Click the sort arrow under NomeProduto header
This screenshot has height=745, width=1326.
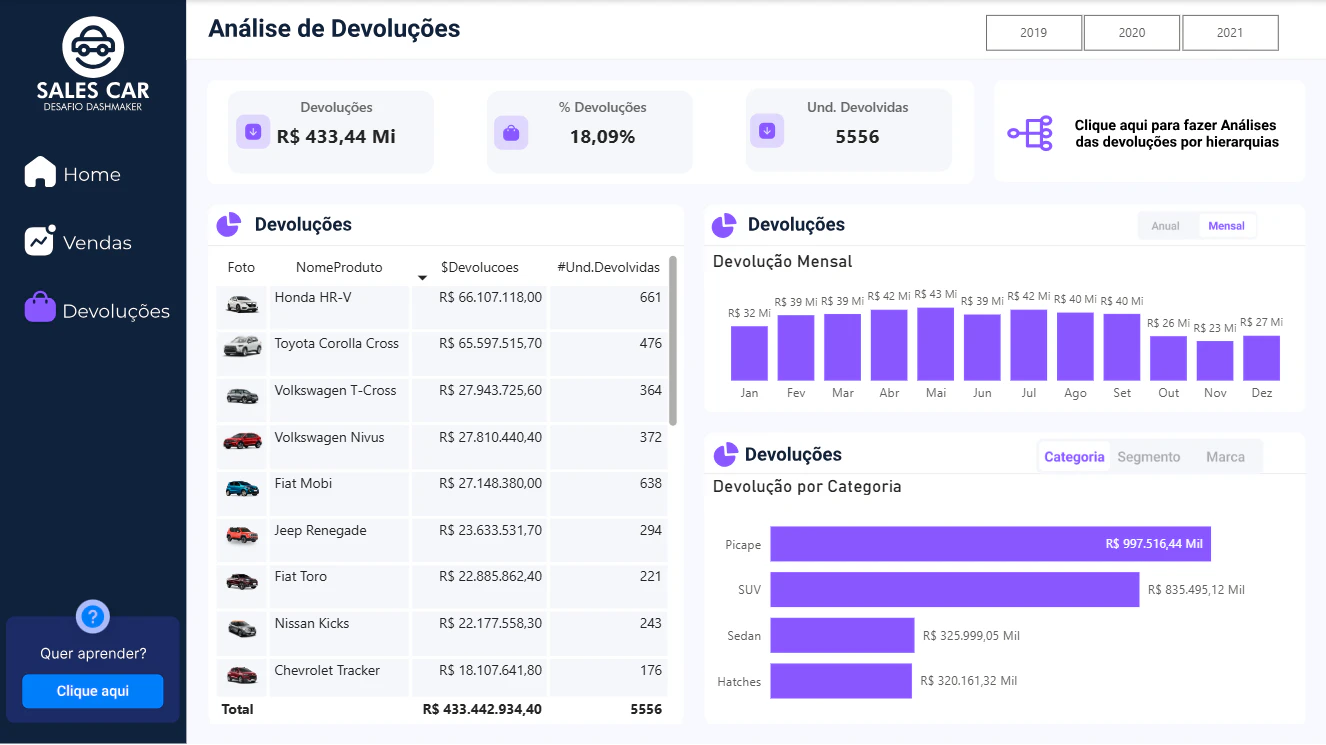[422, 278]
